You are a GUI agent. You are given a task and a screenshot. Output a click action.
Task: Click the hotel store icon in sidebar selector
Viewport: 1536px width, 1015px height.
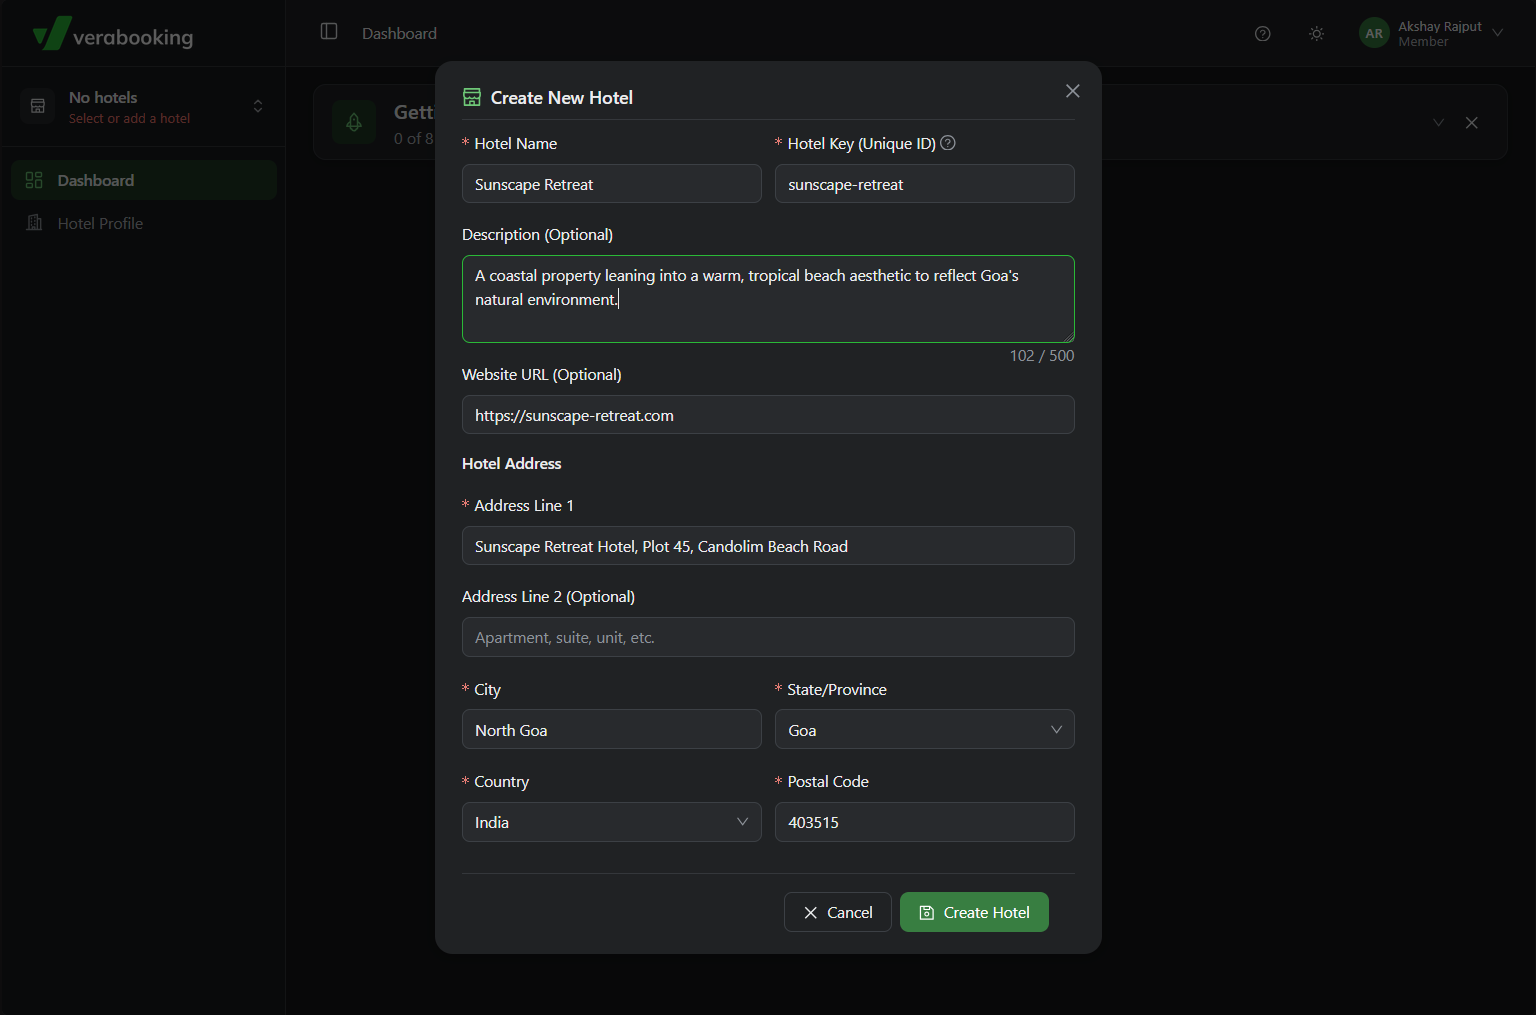(x=38, y=106)
